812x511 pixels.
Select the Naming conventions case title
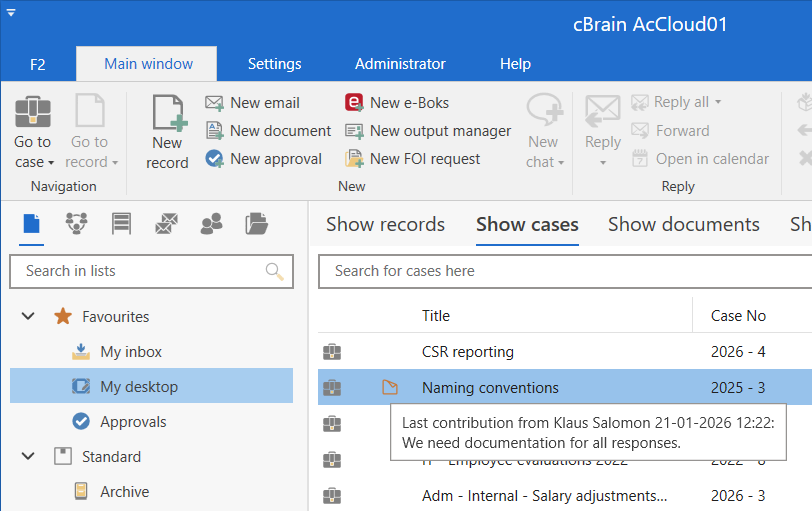click(490, 388)
